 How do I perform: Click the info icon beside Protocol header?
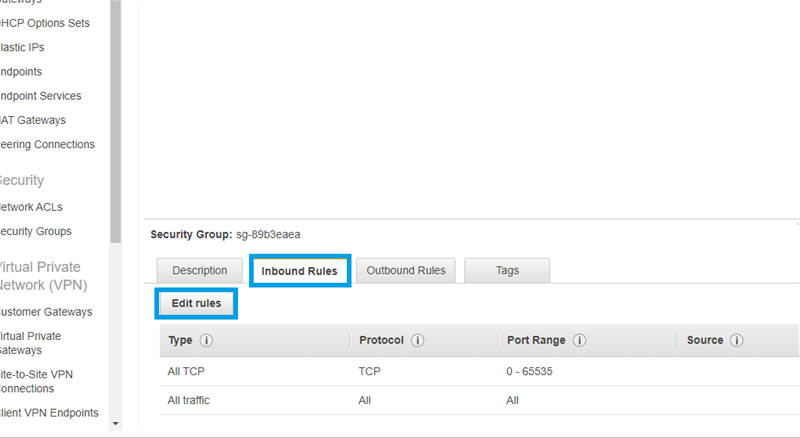click(418, 341)
